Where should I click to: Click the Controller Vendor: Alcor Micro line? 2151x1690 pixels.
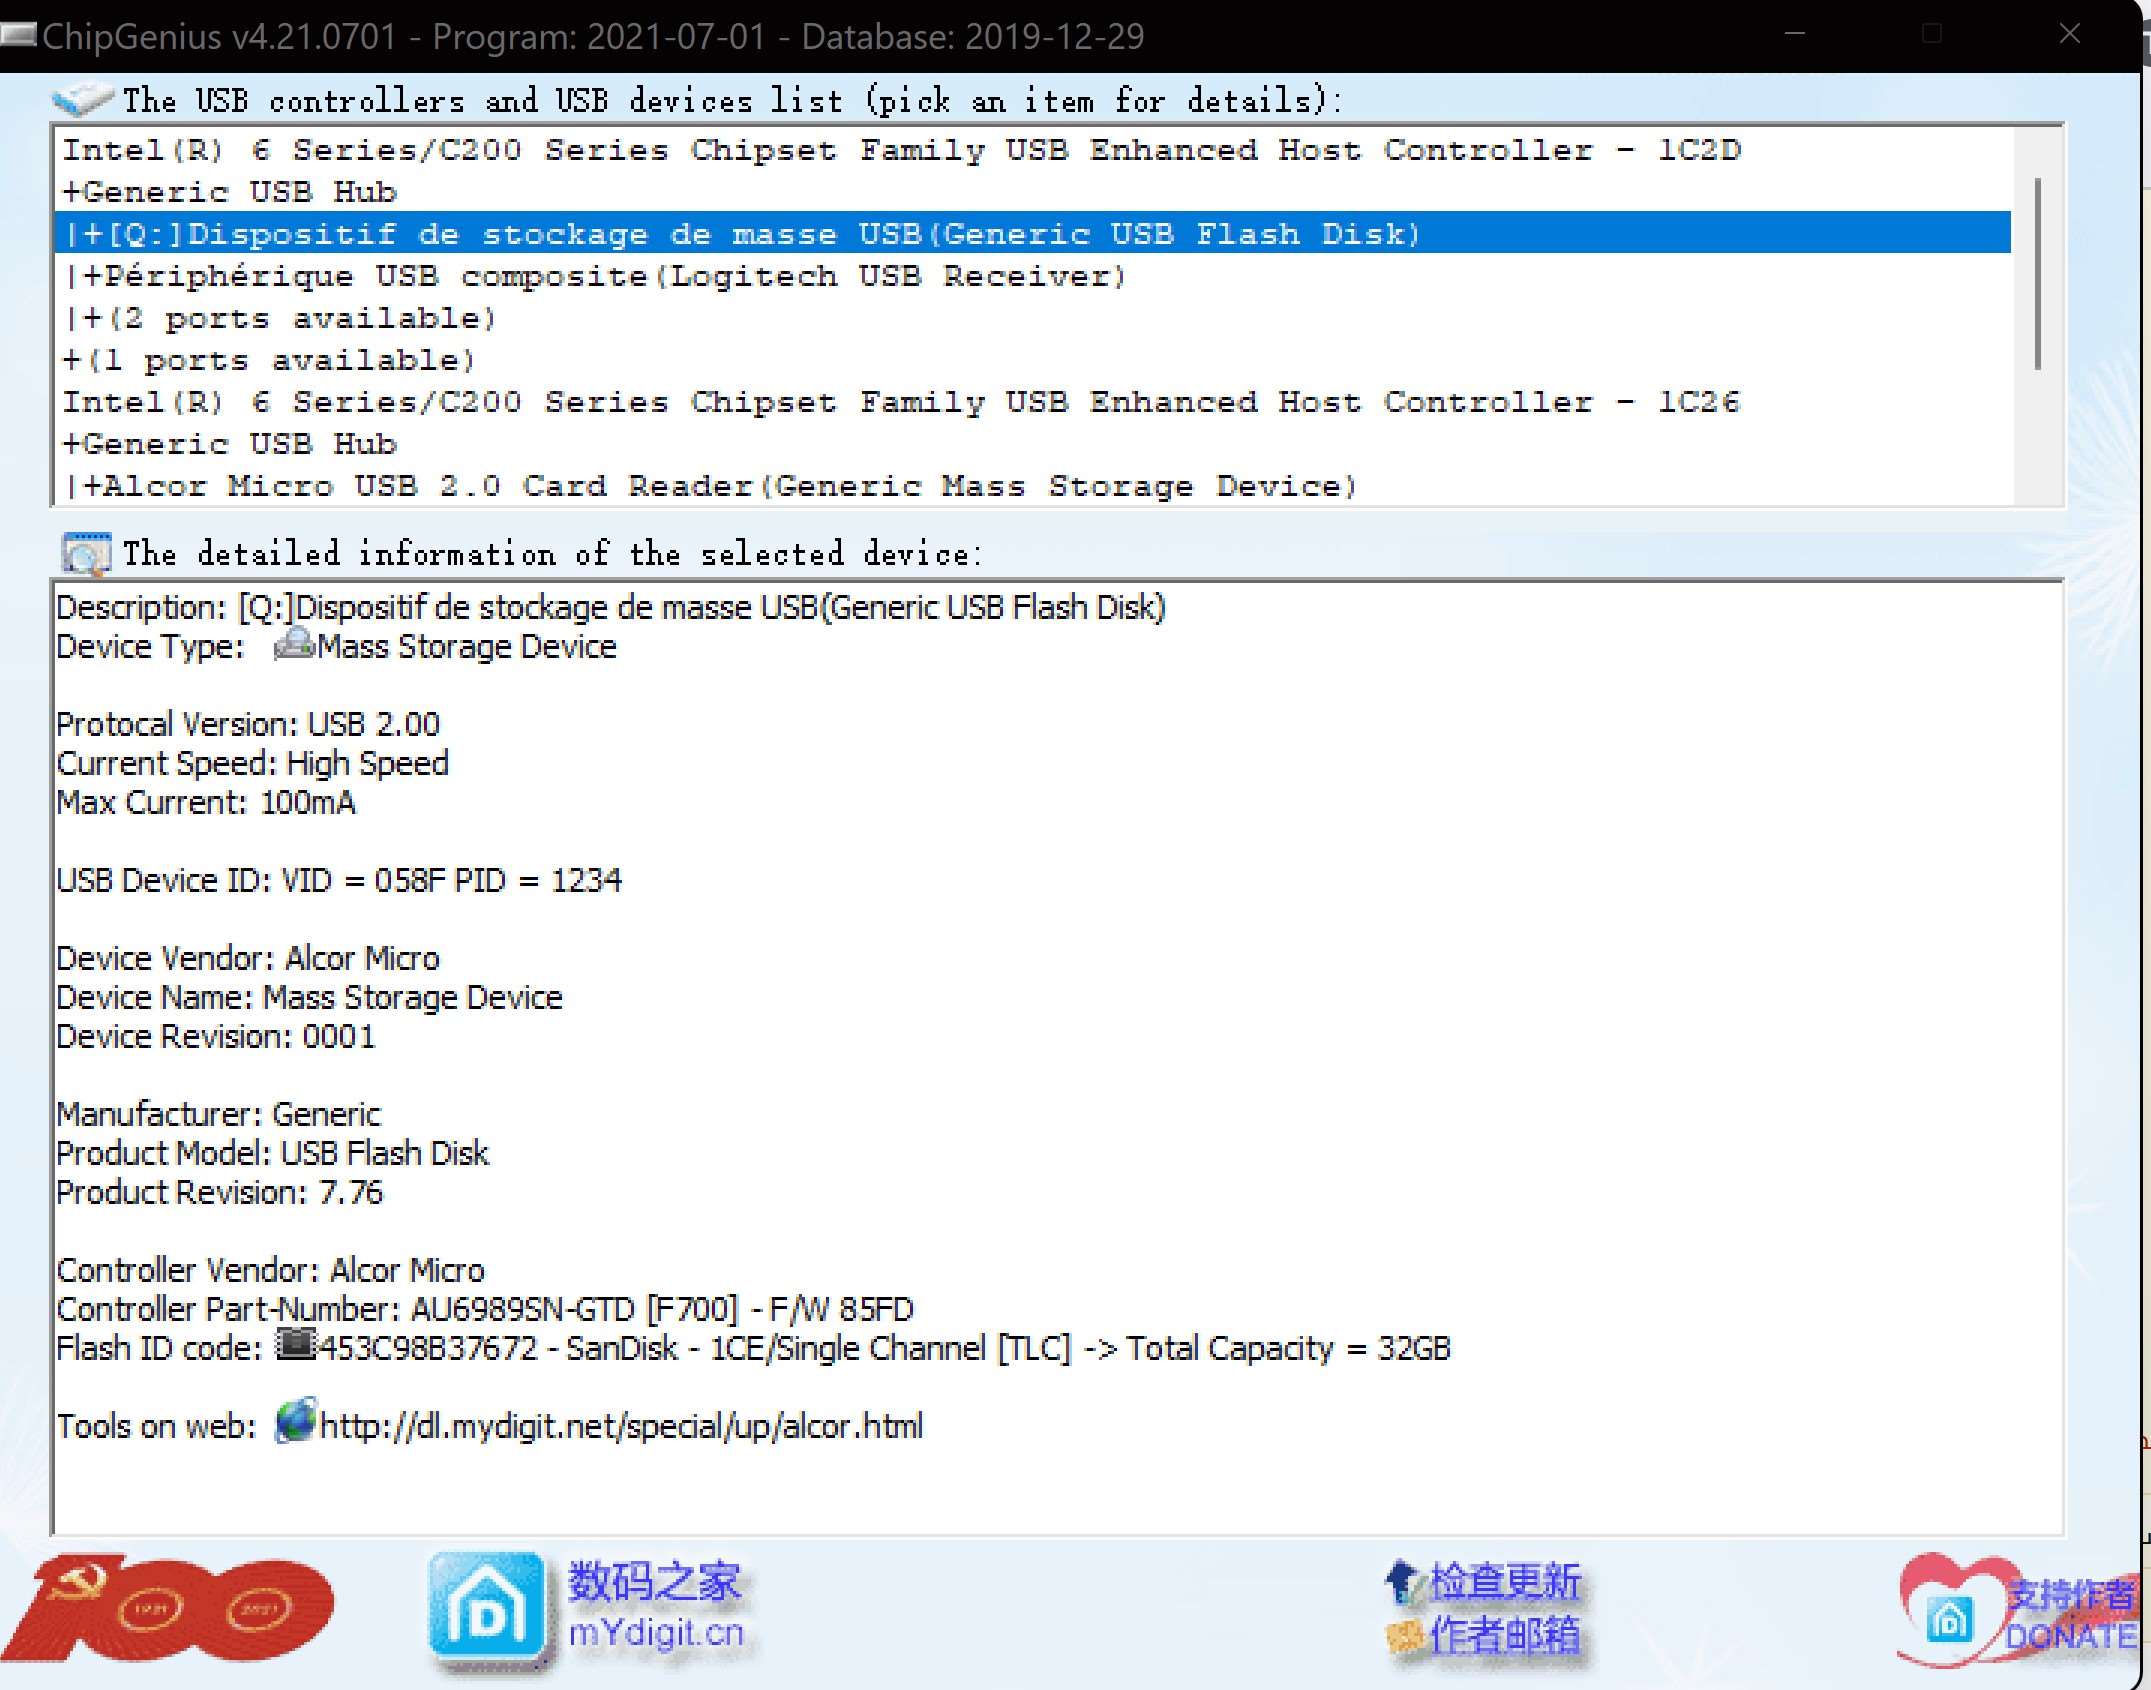270,1270
